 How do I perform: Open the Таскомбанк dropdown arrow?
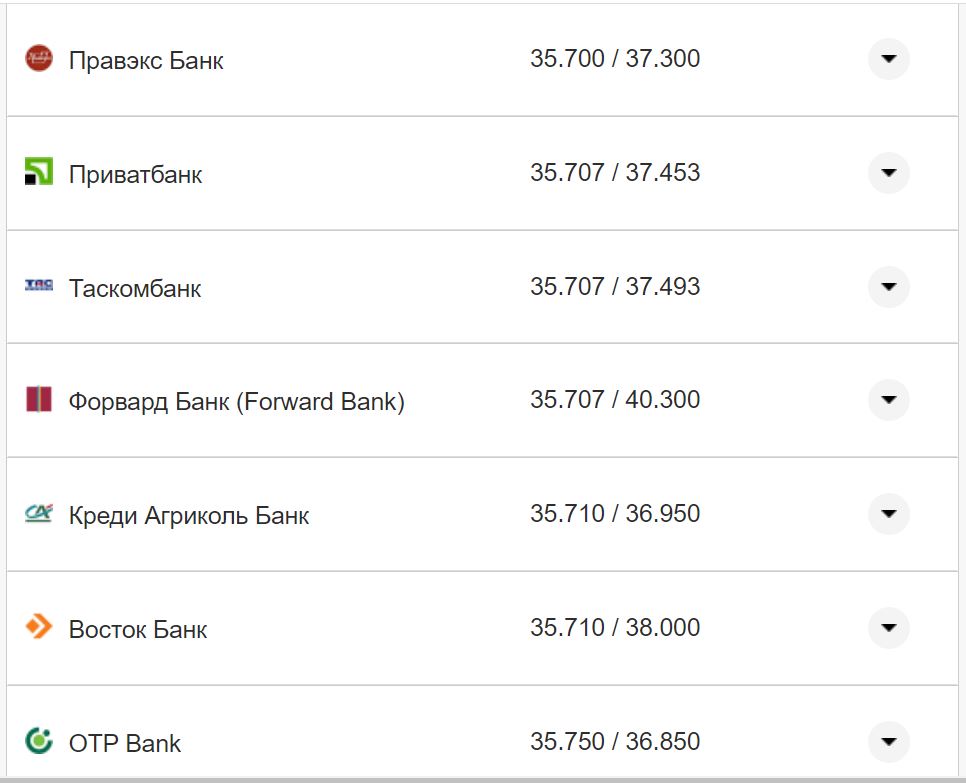(x=888, y=287)
